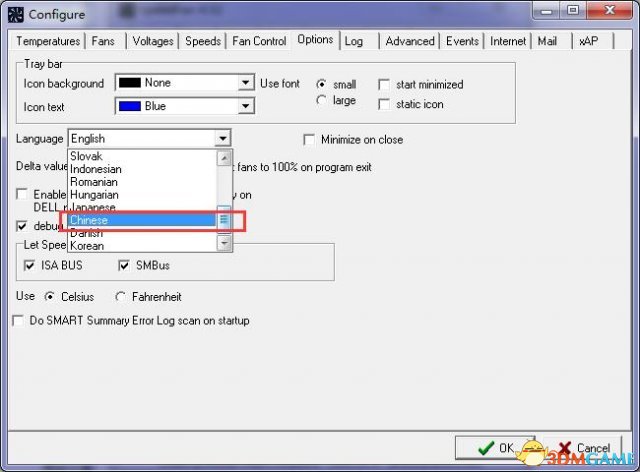The width and height of the screenshot is (640, 472).
Task: Click the language list scroll-down arrow
Action: (x=224, y=243)
